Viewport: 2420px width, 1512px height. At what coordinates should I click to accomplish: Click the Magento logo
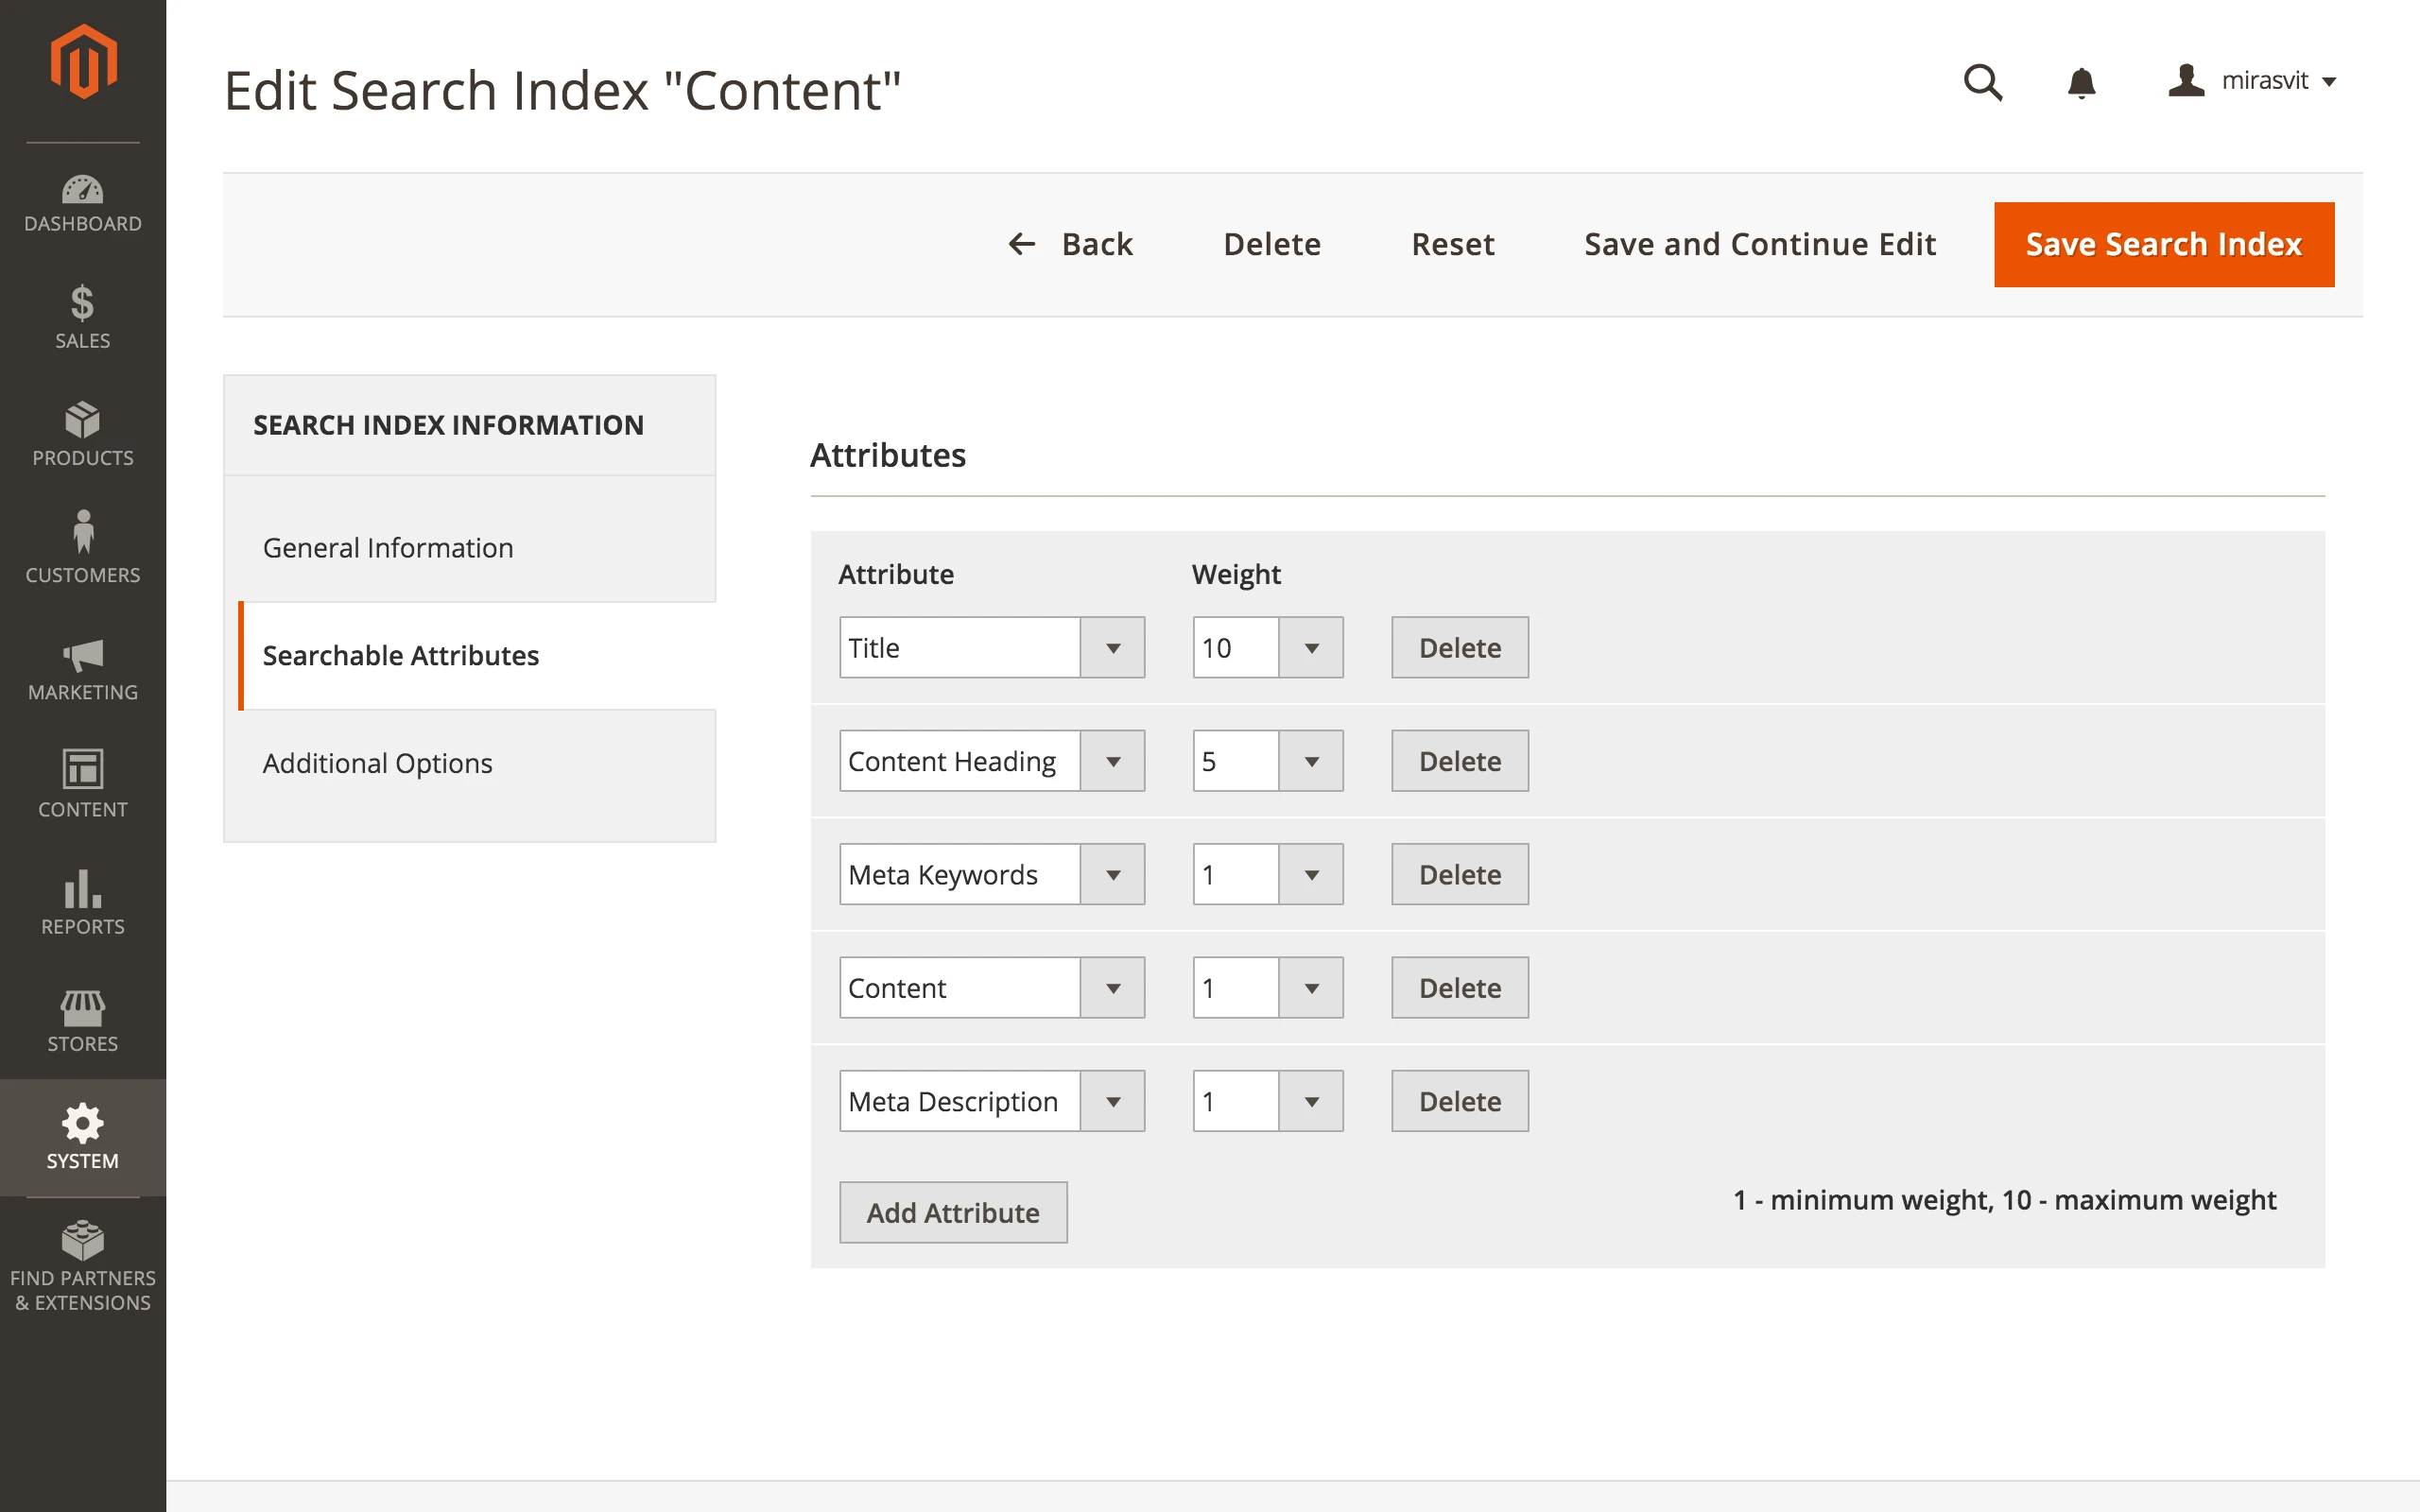click(x=83, y=62)
